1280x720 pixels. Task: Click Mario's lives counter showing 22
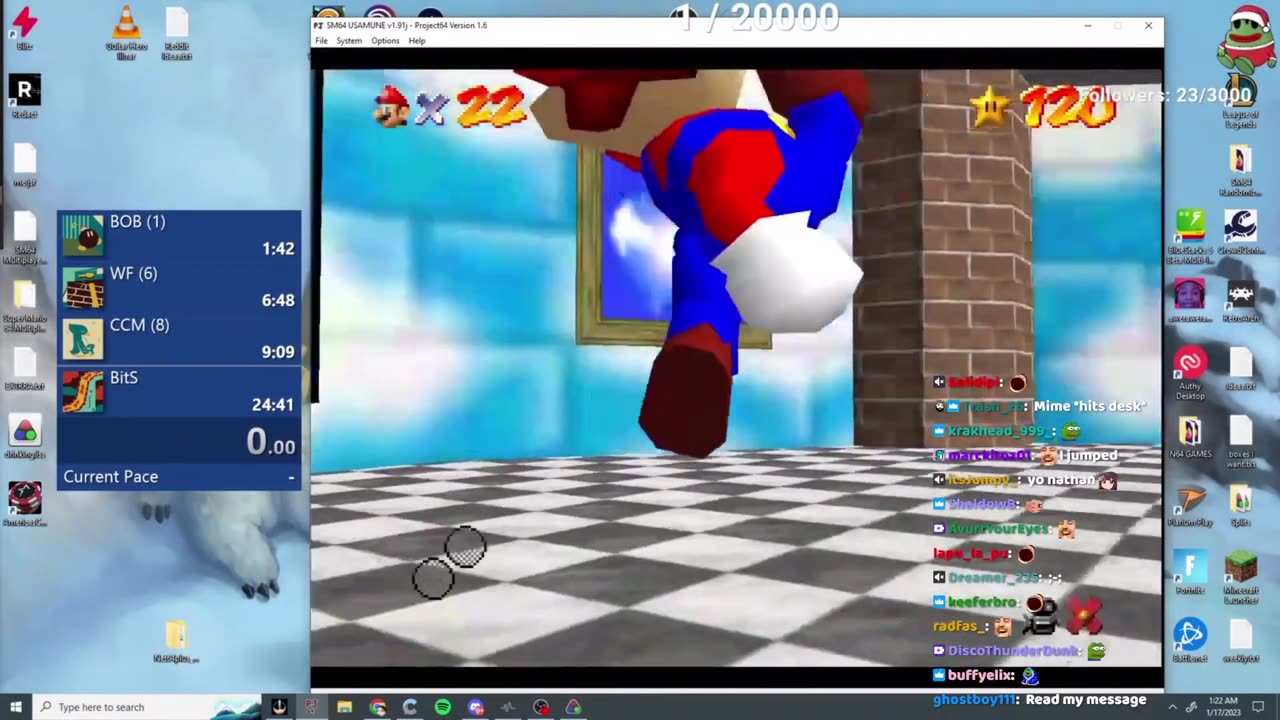coord(490,106)
